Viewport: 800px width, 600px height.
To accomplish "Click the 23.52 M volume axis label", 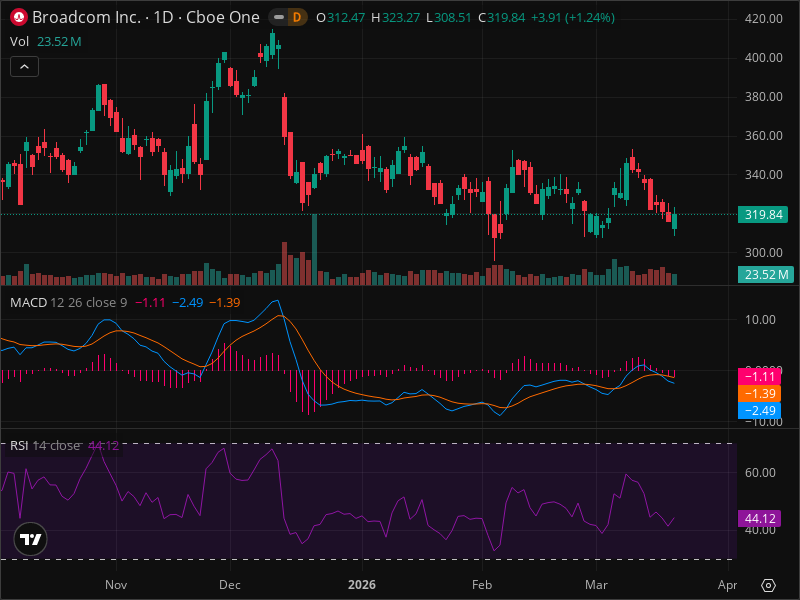I will pos(765,274).
